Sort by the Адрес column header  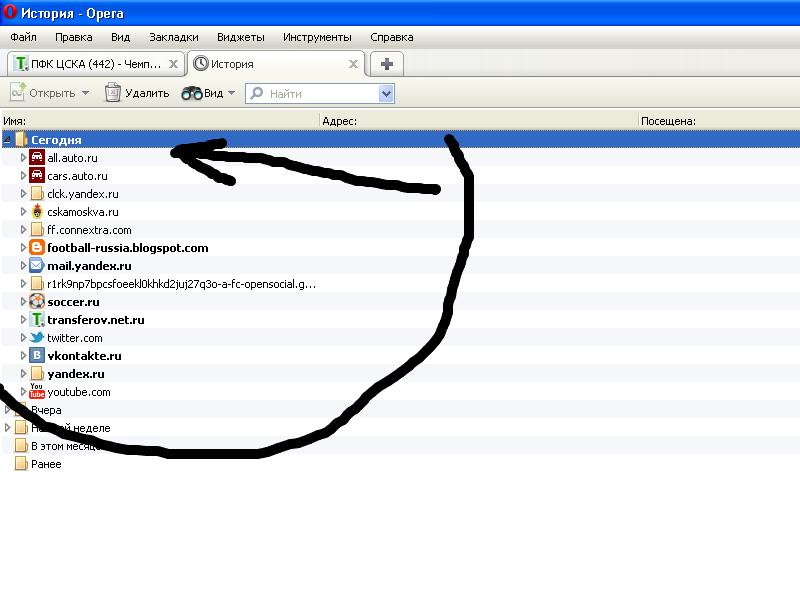(x=479, y=121)
